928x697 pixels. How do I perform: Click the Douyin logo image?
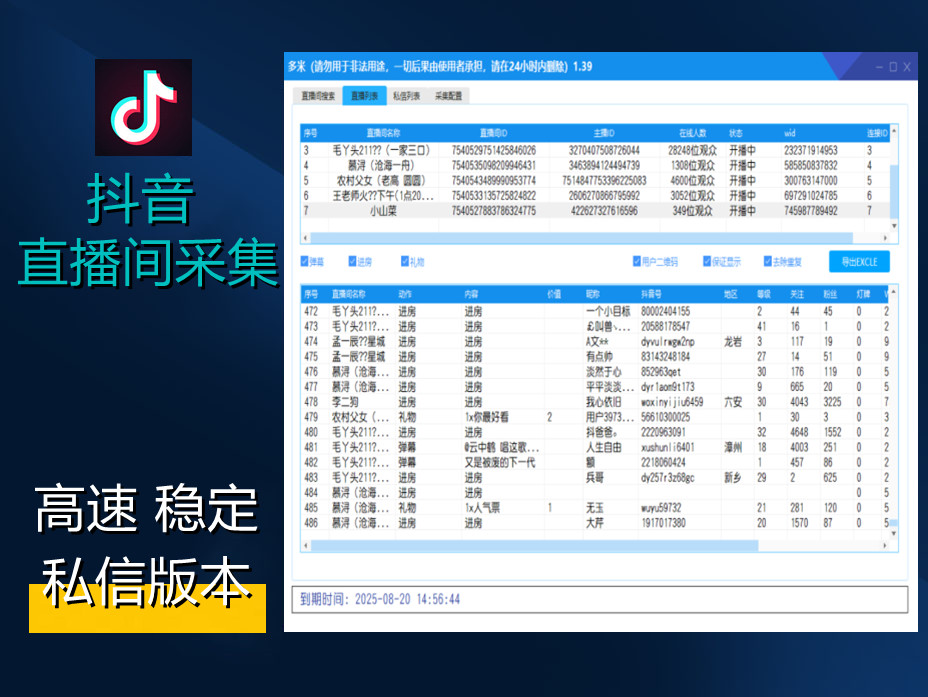coord(143,107)
